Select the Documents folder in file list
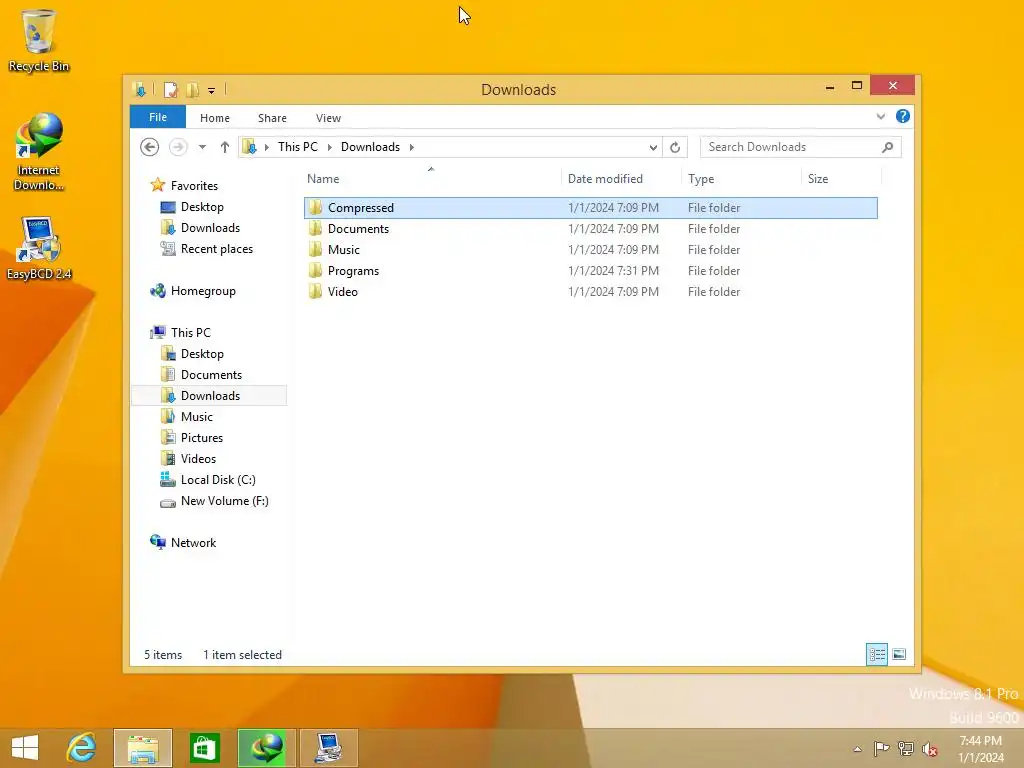The height and width of the screenshot is (768, 1024). coord(590,229)
